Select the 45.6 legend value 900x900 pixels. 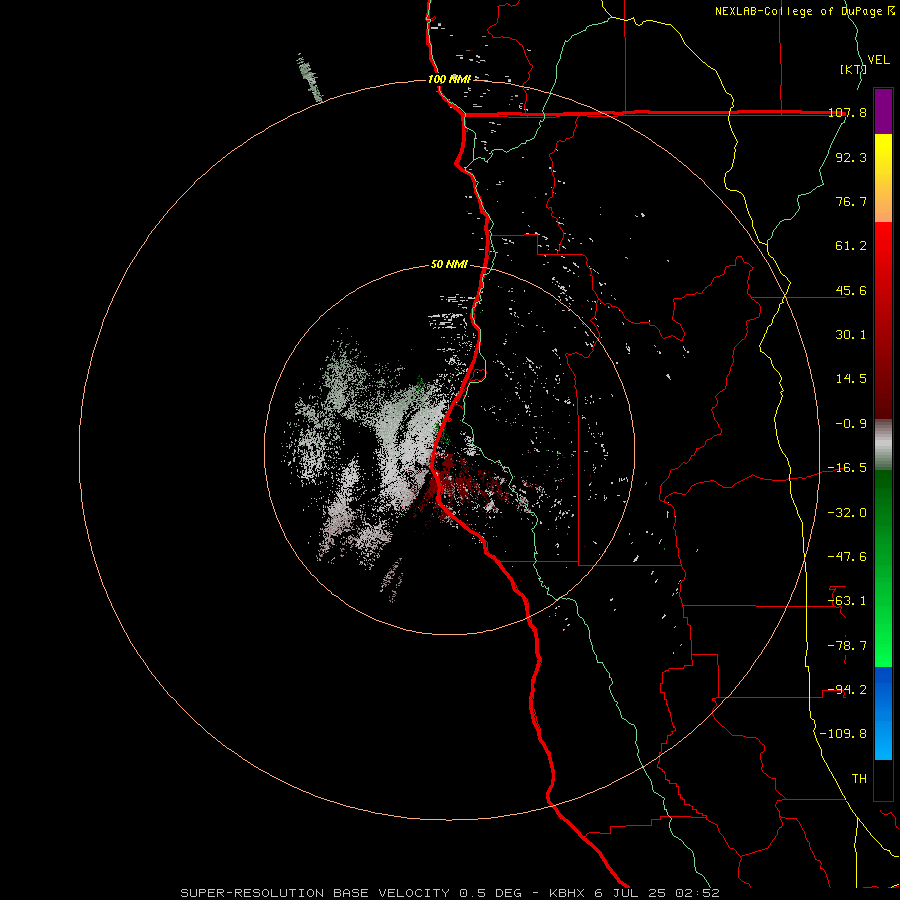coord(851,290)
